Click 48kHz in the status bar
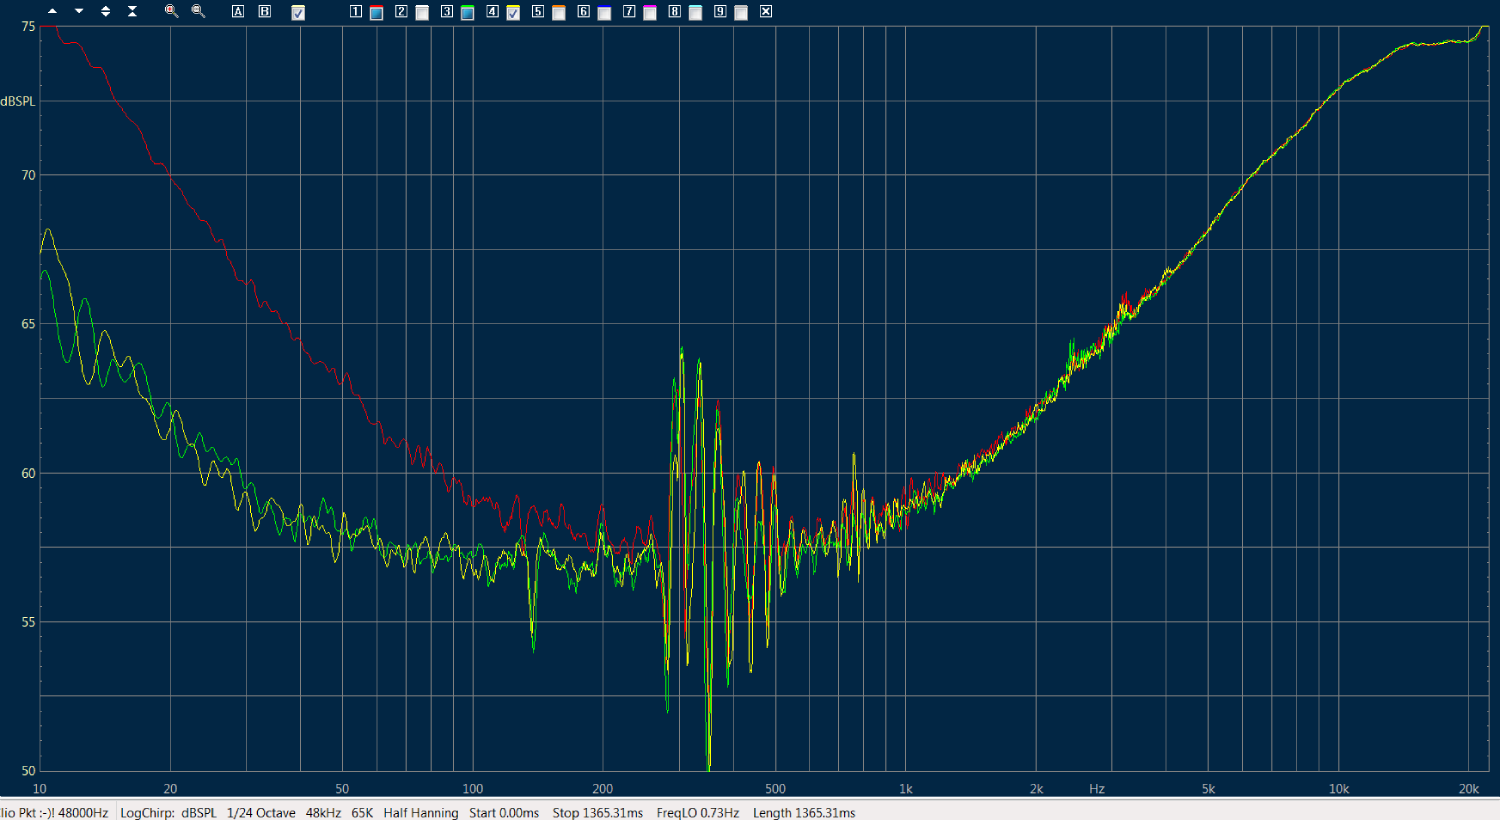The image size is (1500, 820). pyautogui.click(x=323, y=813)
